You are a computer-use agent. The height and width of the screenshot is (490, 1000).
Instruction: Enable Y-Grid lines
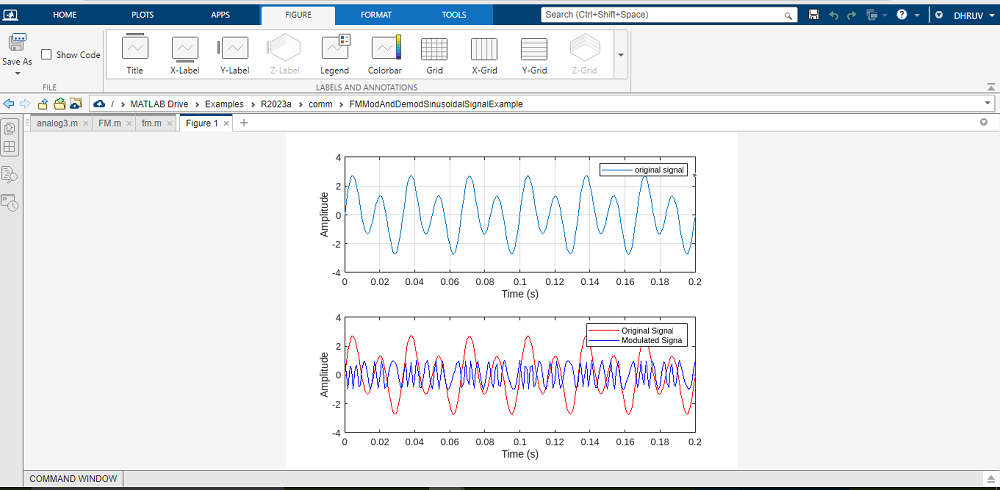click(534, 54)
